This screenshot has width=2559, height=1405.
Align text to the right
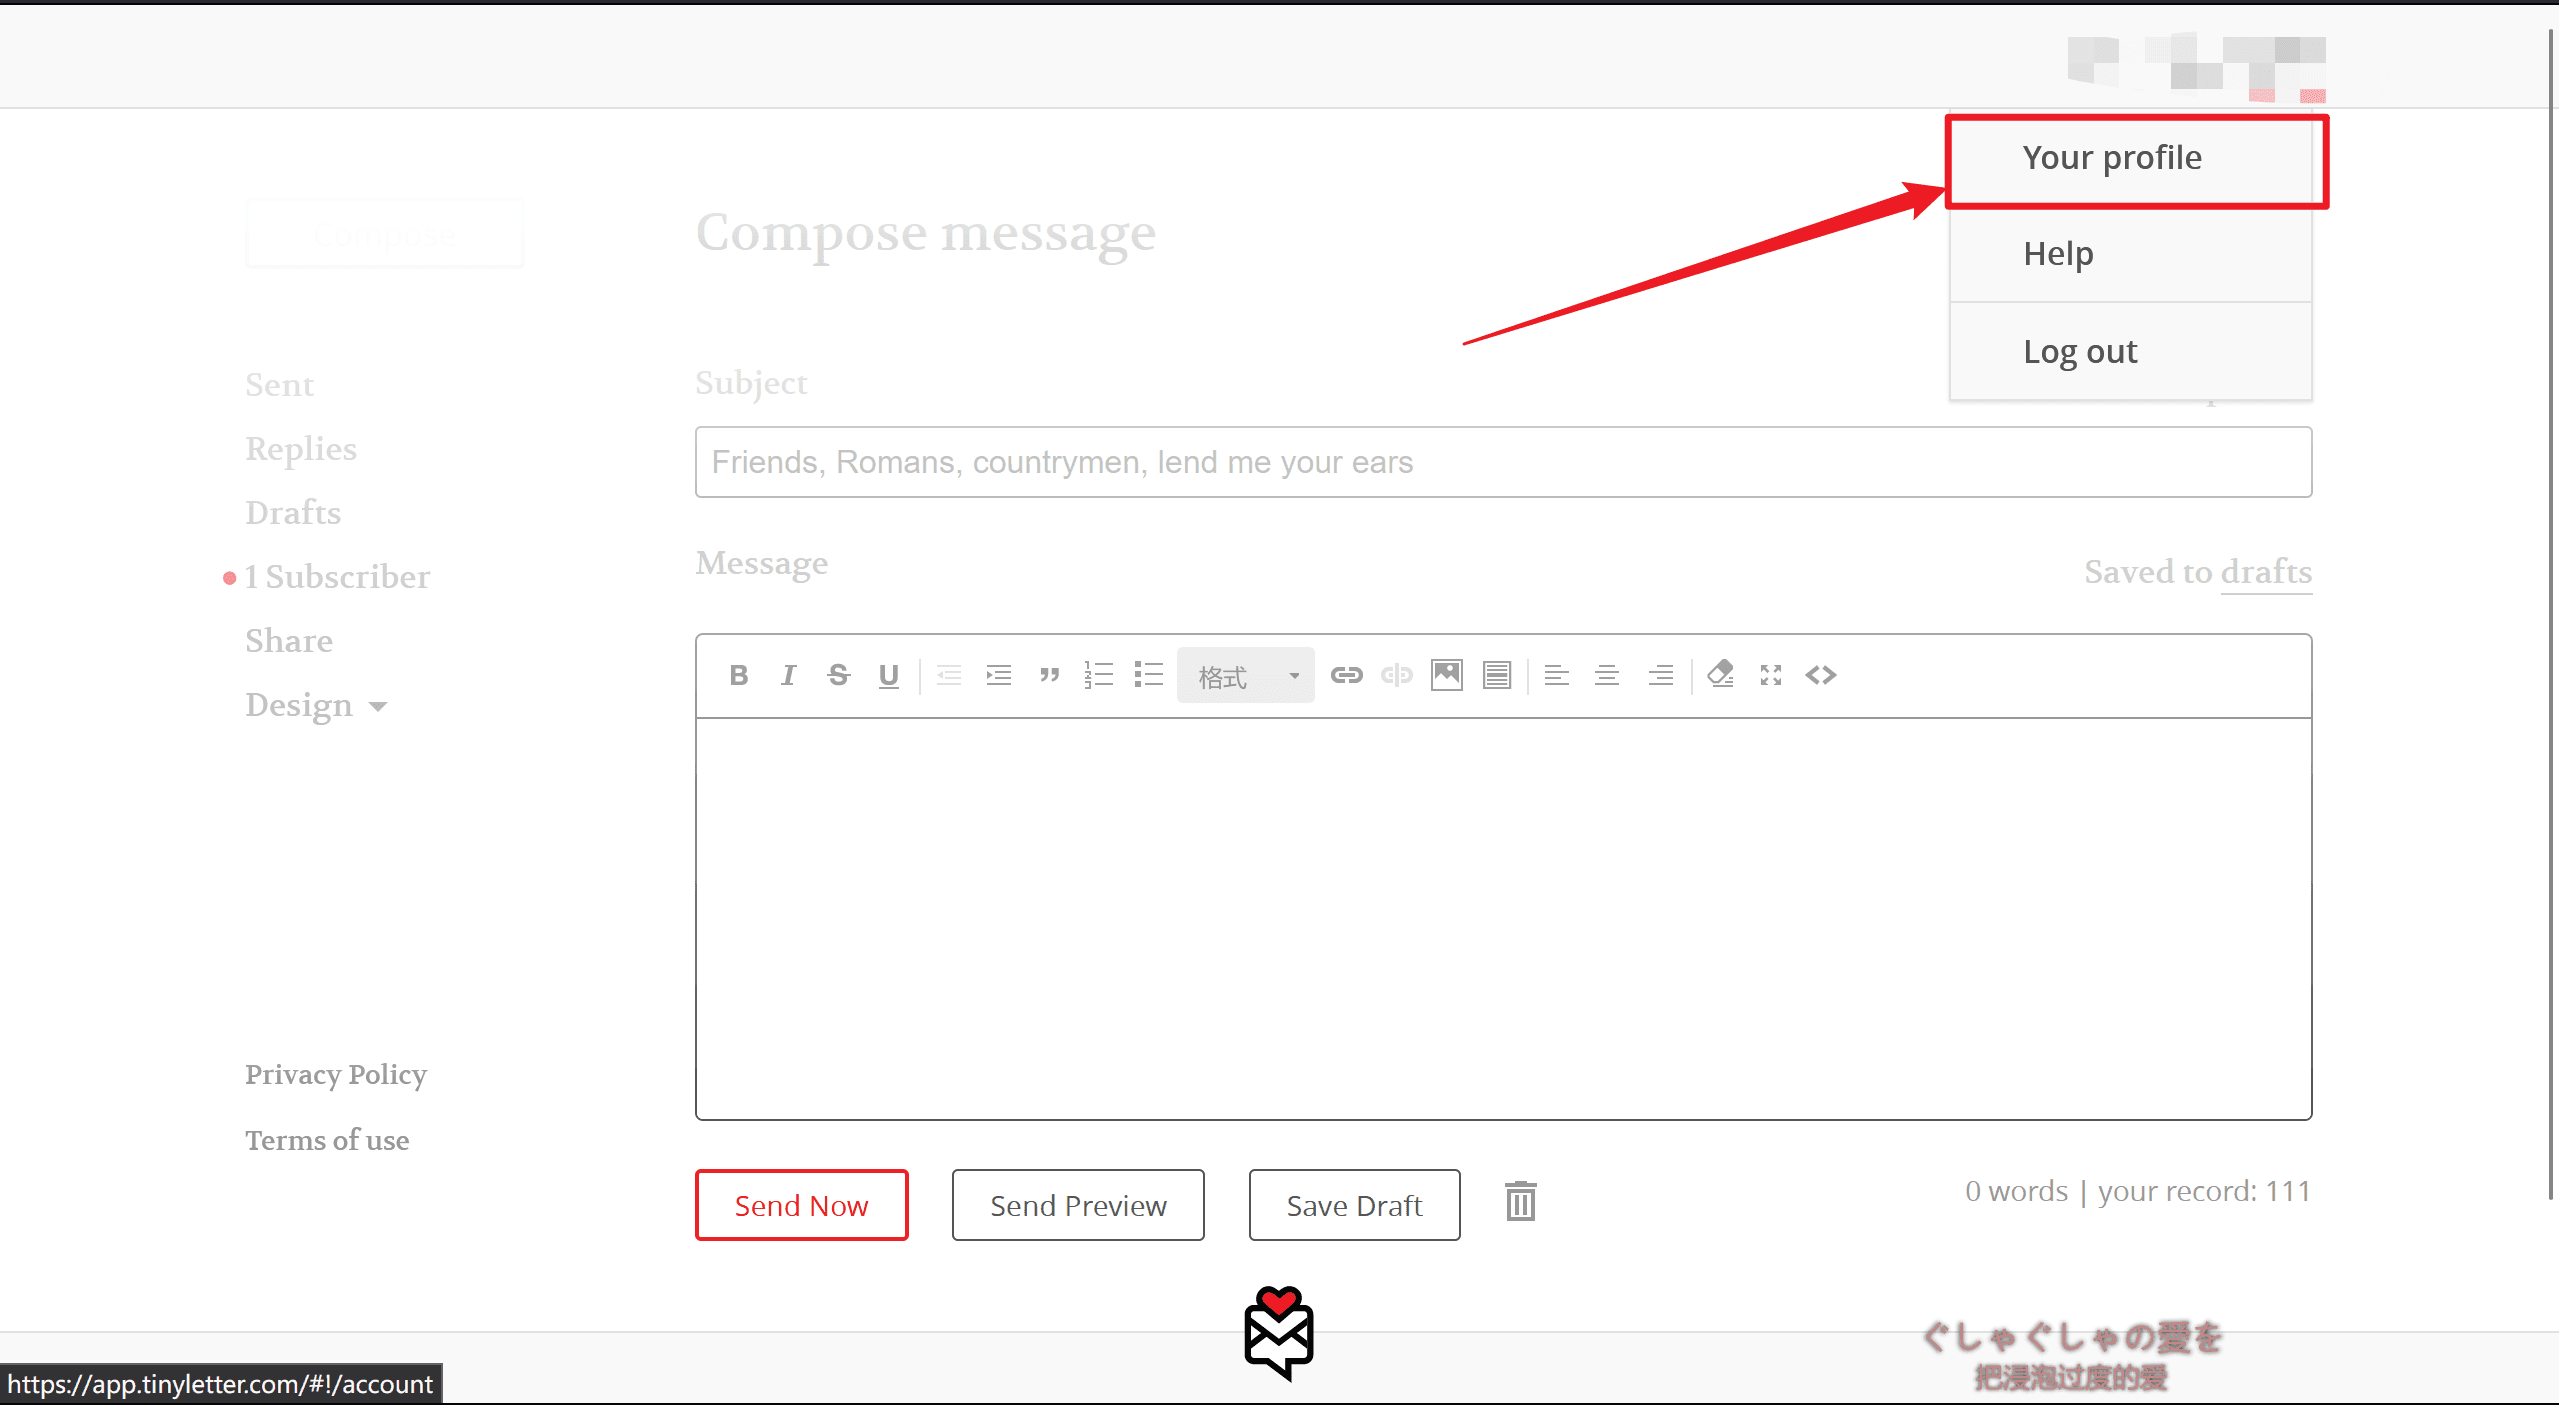coord(1660,676)
